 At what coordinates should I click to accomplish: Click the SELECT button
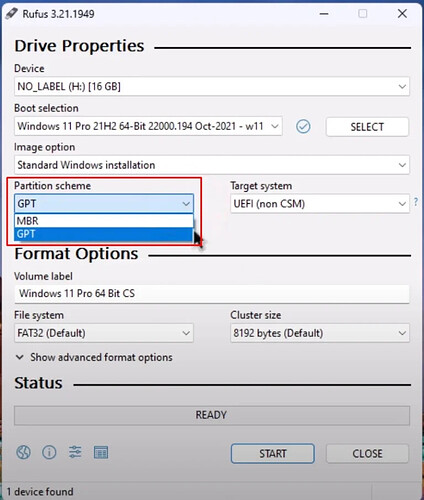(x=367, y=127)
